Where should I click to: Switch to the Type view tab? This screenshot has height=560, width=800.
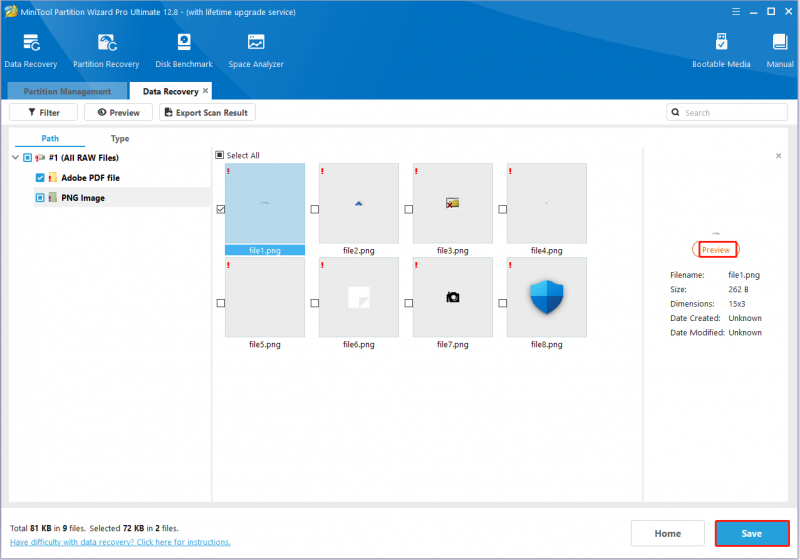(120, 138)
